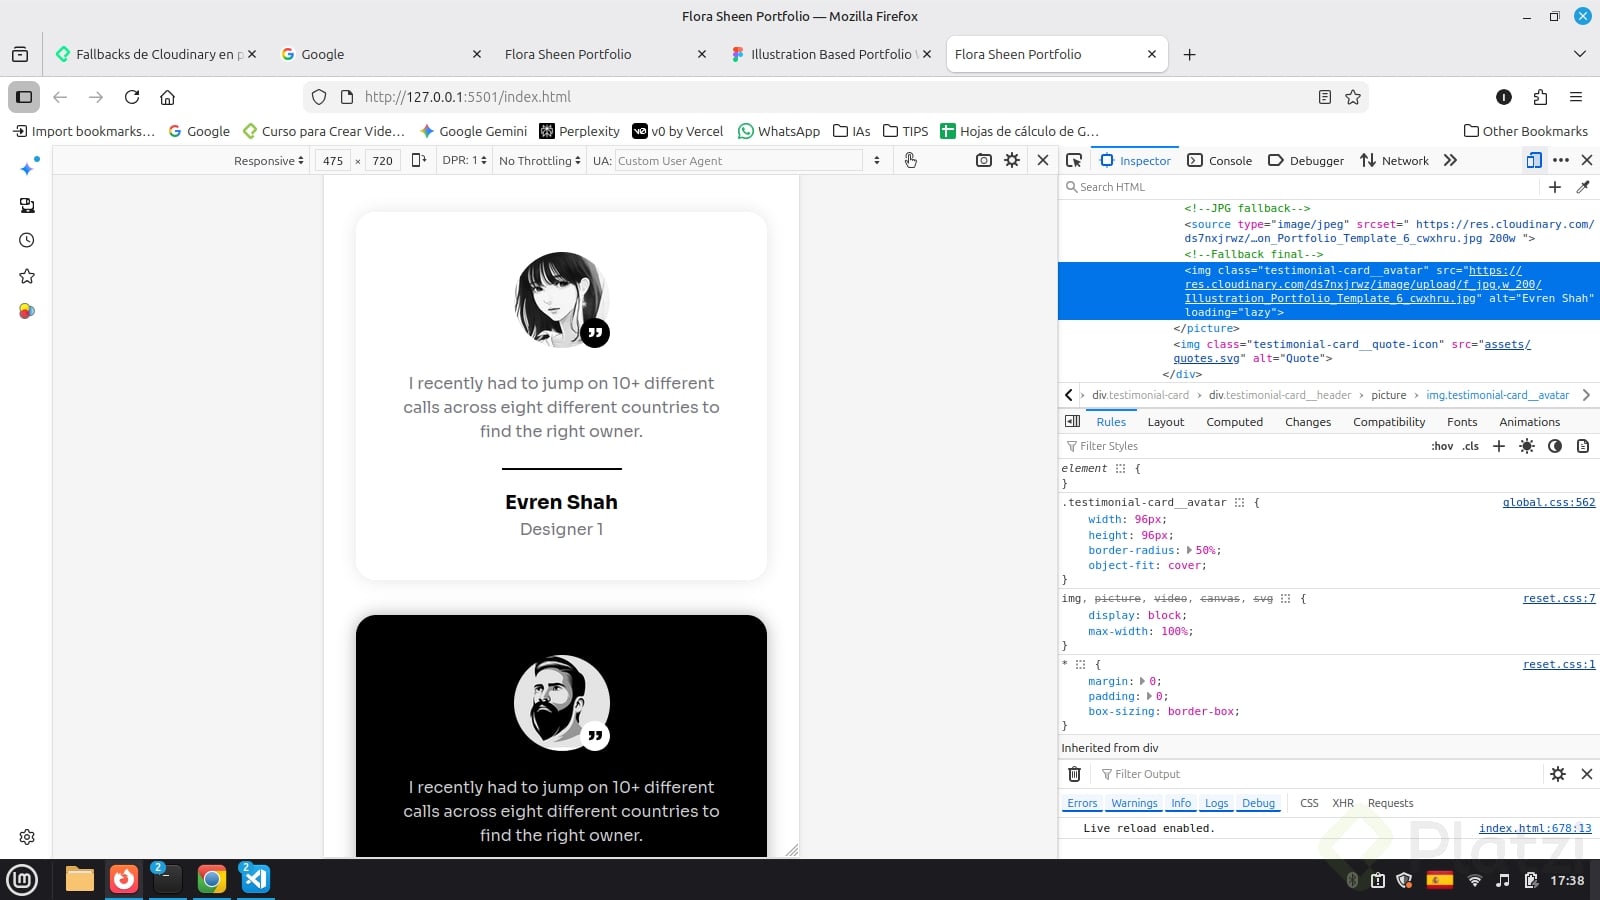The height and width of the screenshot is (900, 1600).
Task: Grab a color with the eyedropper tool
Action: [x=1583, y=187]
